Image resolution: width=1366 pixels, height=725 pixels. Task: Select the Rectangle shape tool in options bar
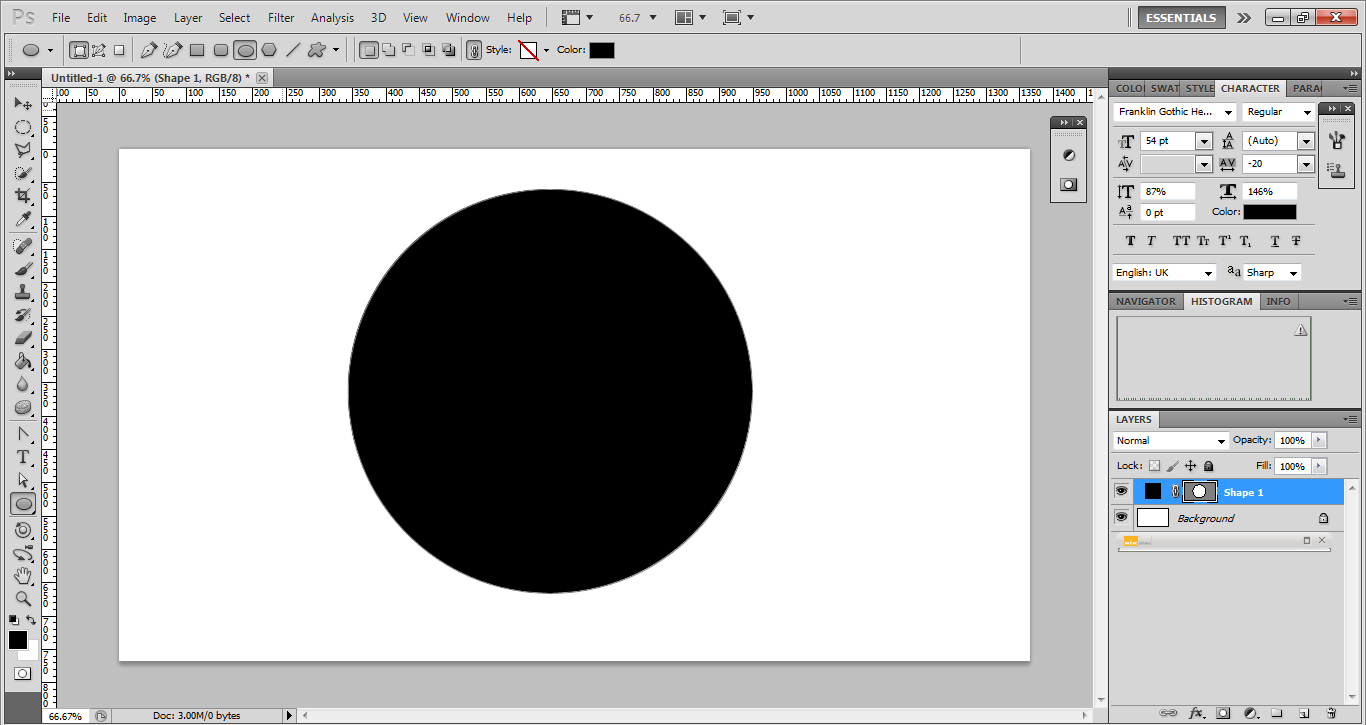pyautogui.click(x=196, y=49)
